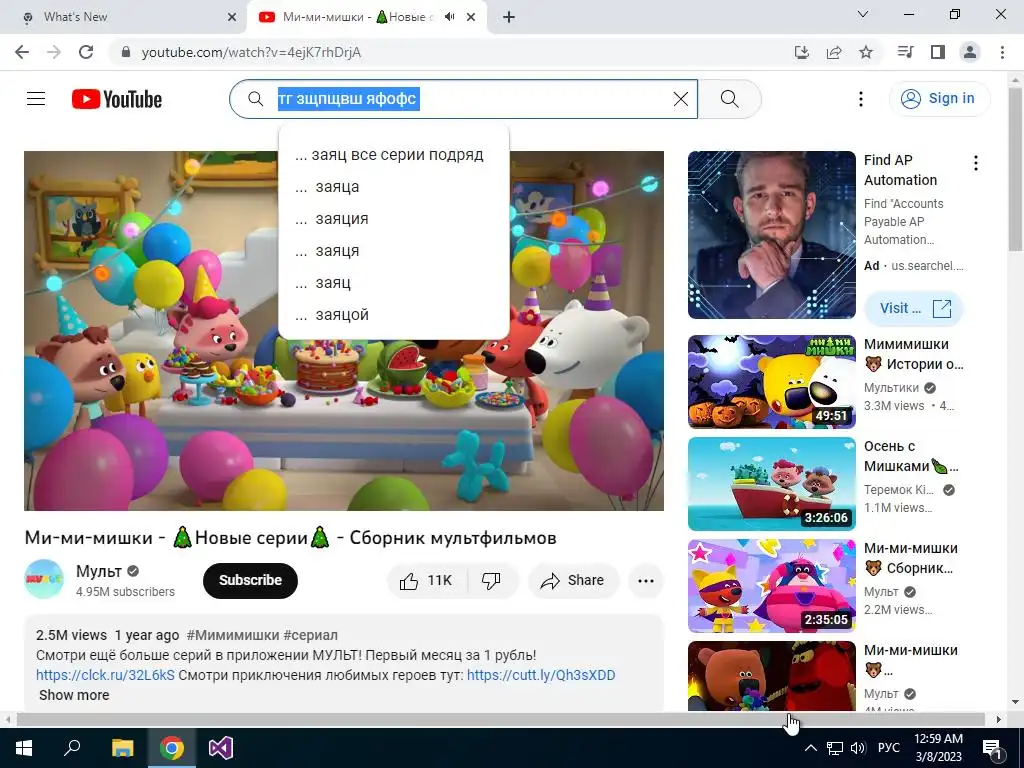Open the Мульт channel avatar

click(x=44, y=579)
